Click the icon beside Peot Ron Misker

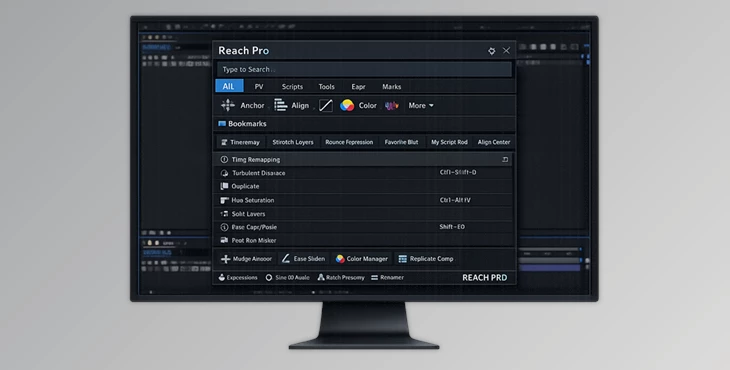[224, 240]
